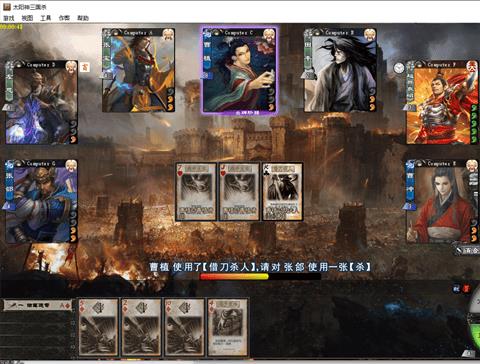The image size is (480, 364).
Task: Open the 工具 menu
Action: point(46,18)
